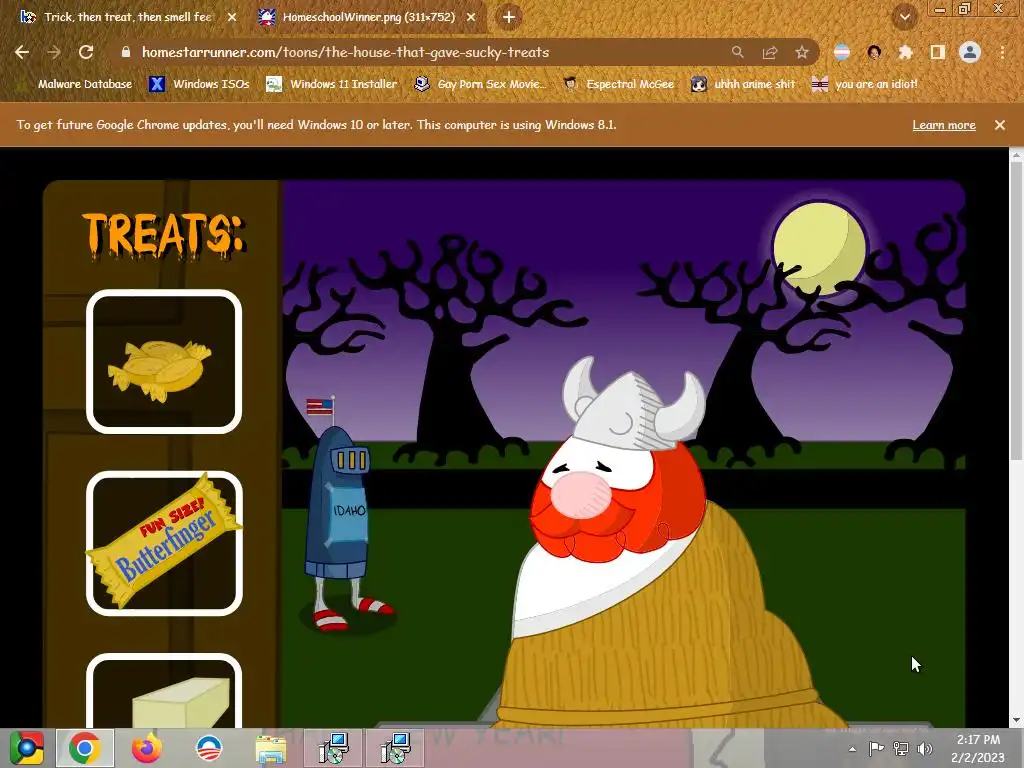Open Windows 11 Installer bookmark
Viewport: 1024px width, 768px height.
point(332,84)
